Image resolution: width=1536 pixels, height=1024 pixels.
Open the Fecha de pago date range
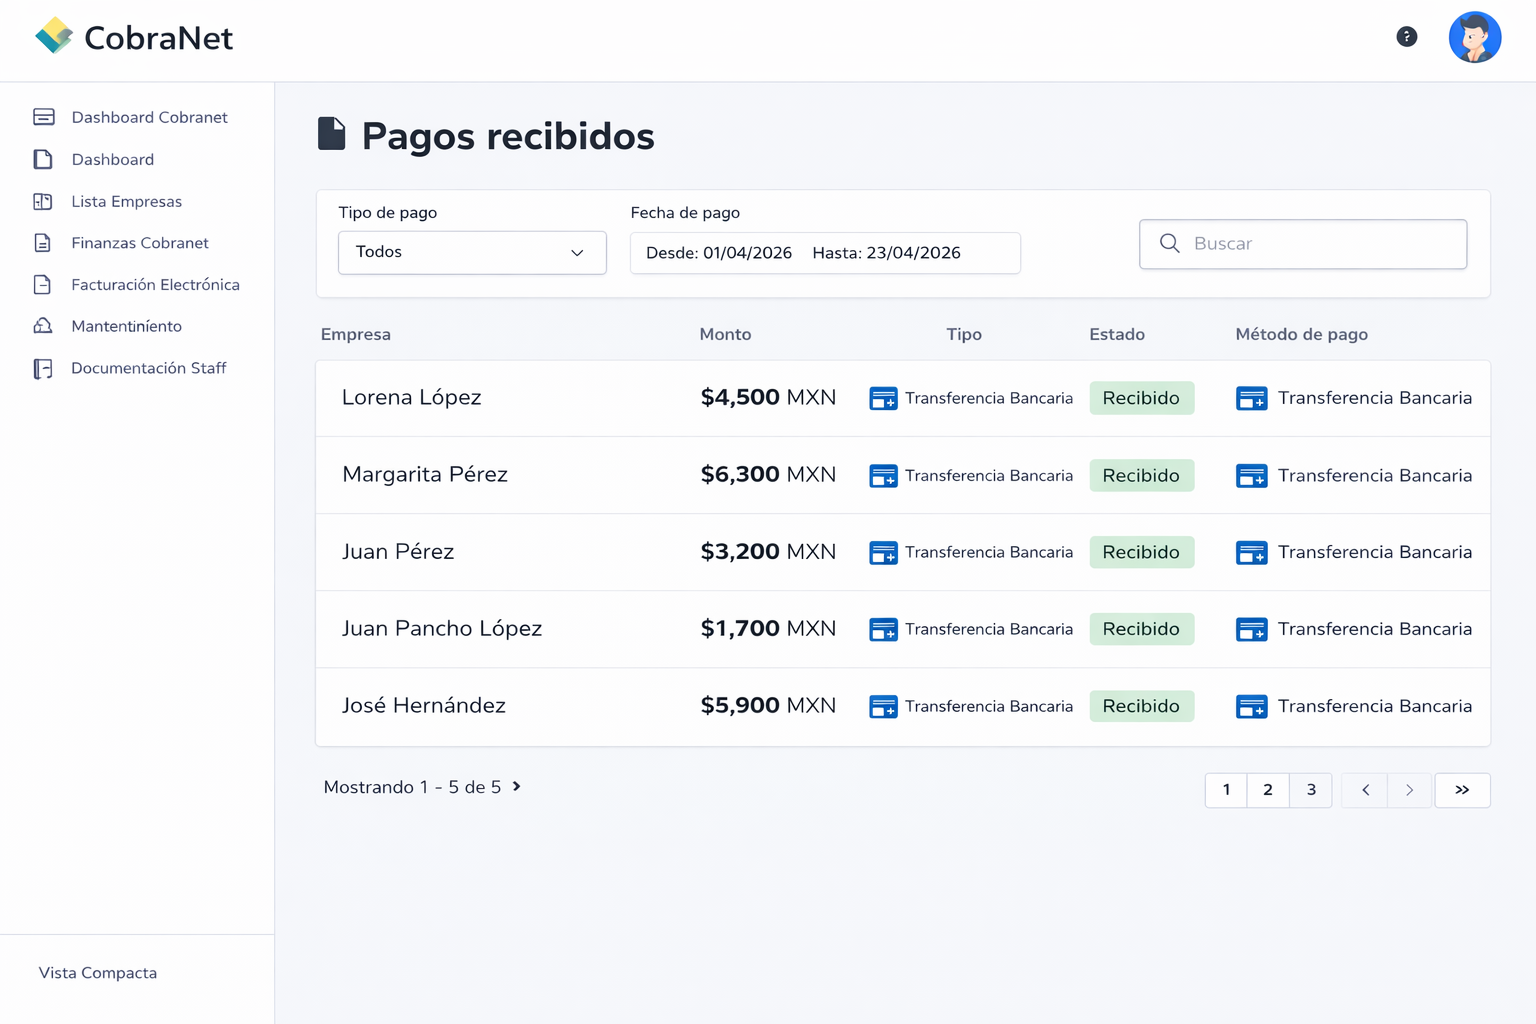[824, 253]
